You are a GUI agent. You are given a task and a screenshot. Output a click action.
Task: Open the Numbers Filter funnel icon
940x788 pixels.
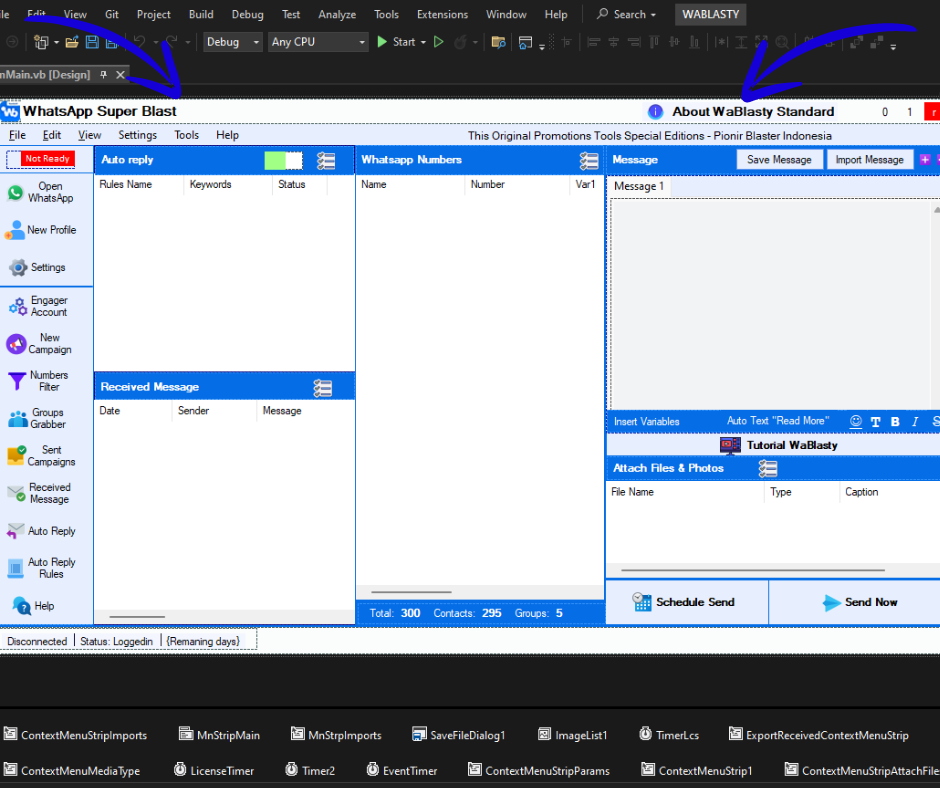pos(16,381)
